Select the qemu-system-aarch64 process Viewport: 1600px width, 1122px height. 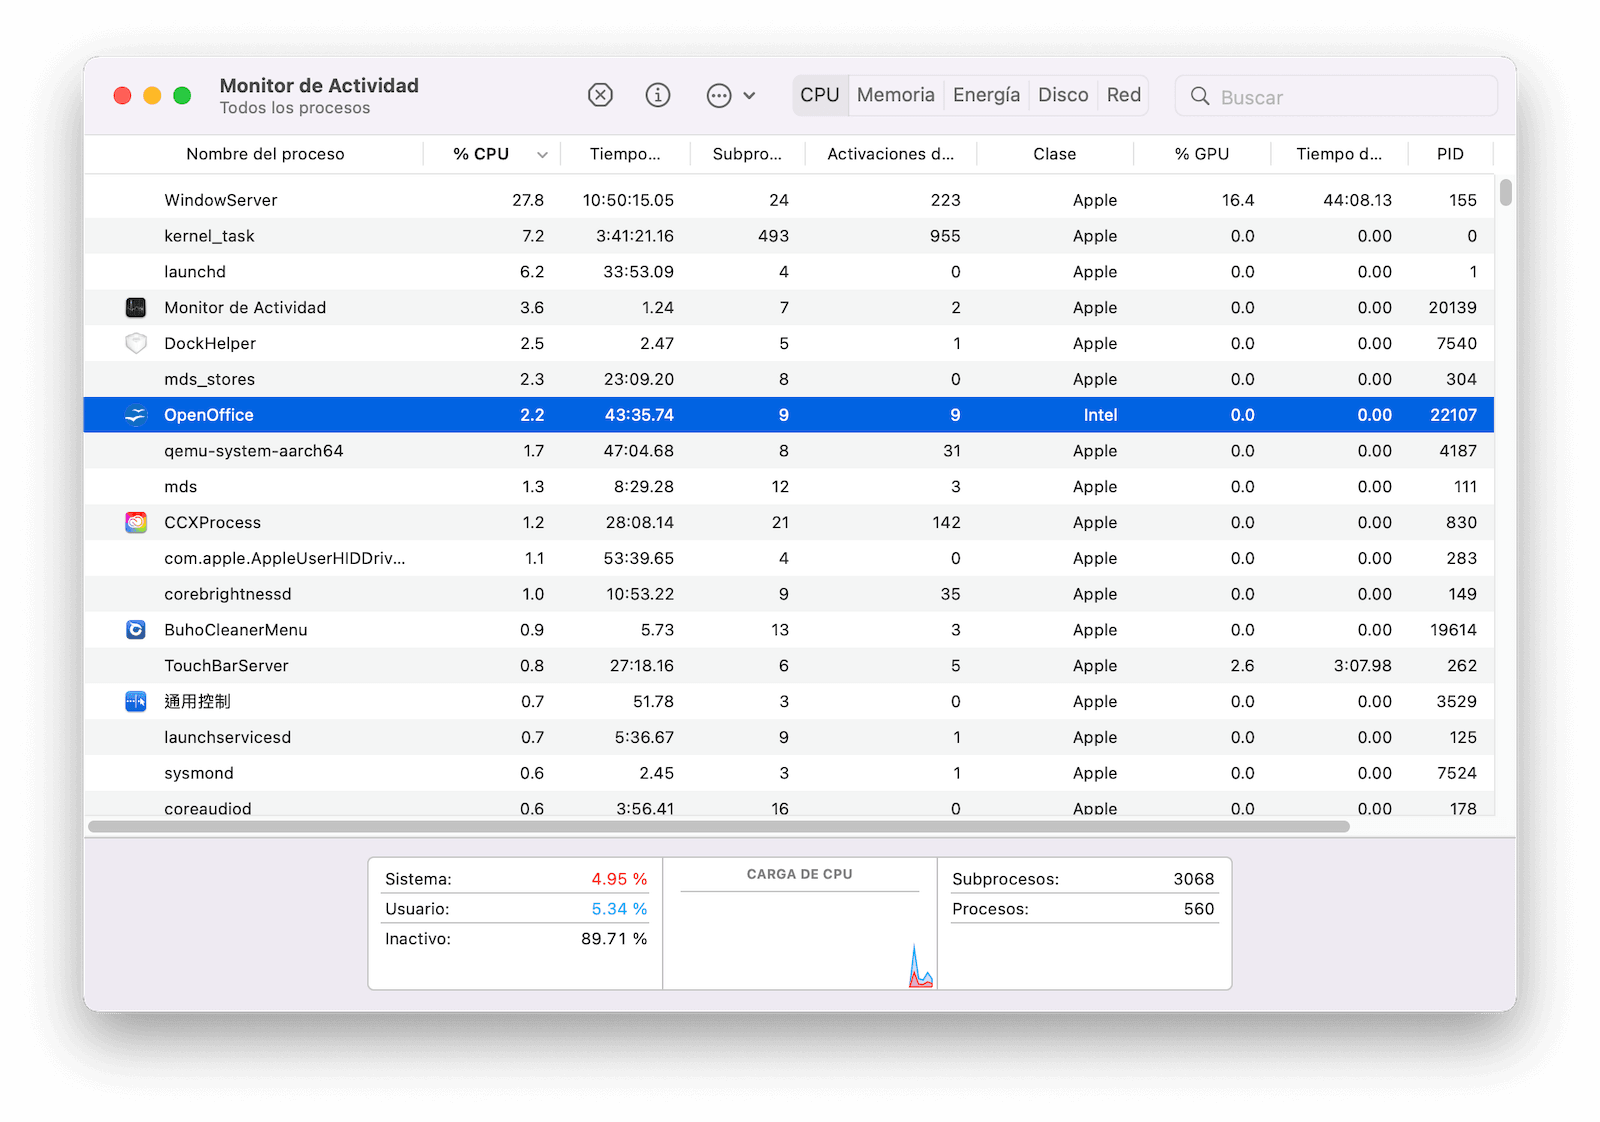click(789, 451)
